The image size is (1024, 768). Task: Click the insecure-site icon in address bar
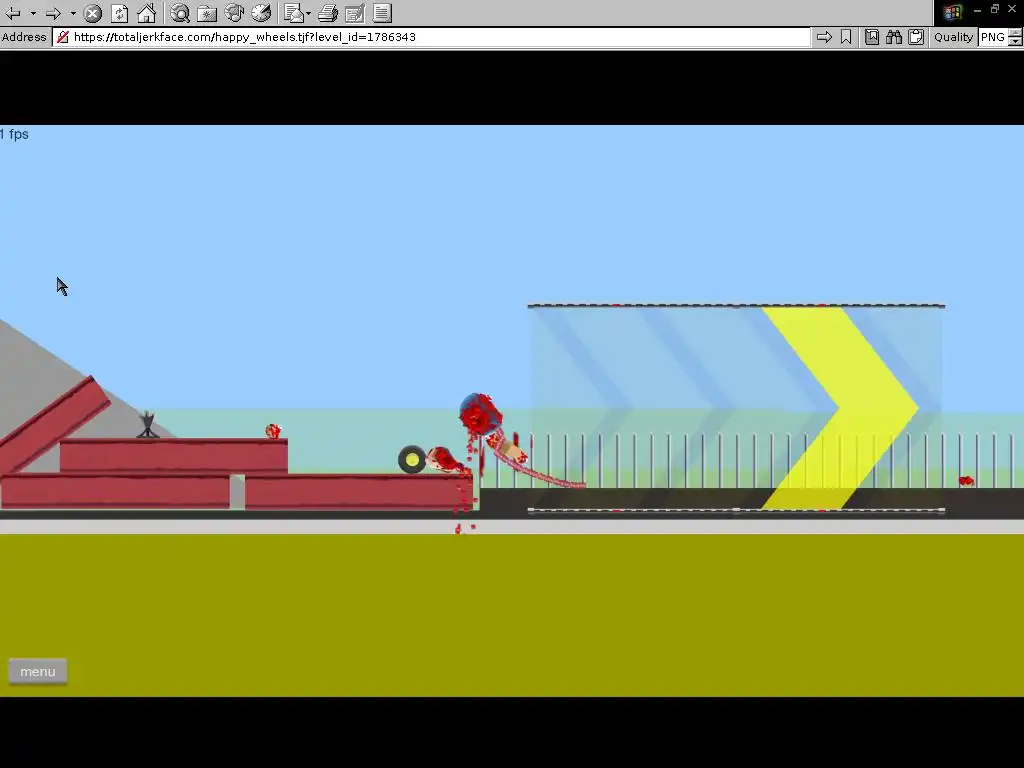point(63,37)
